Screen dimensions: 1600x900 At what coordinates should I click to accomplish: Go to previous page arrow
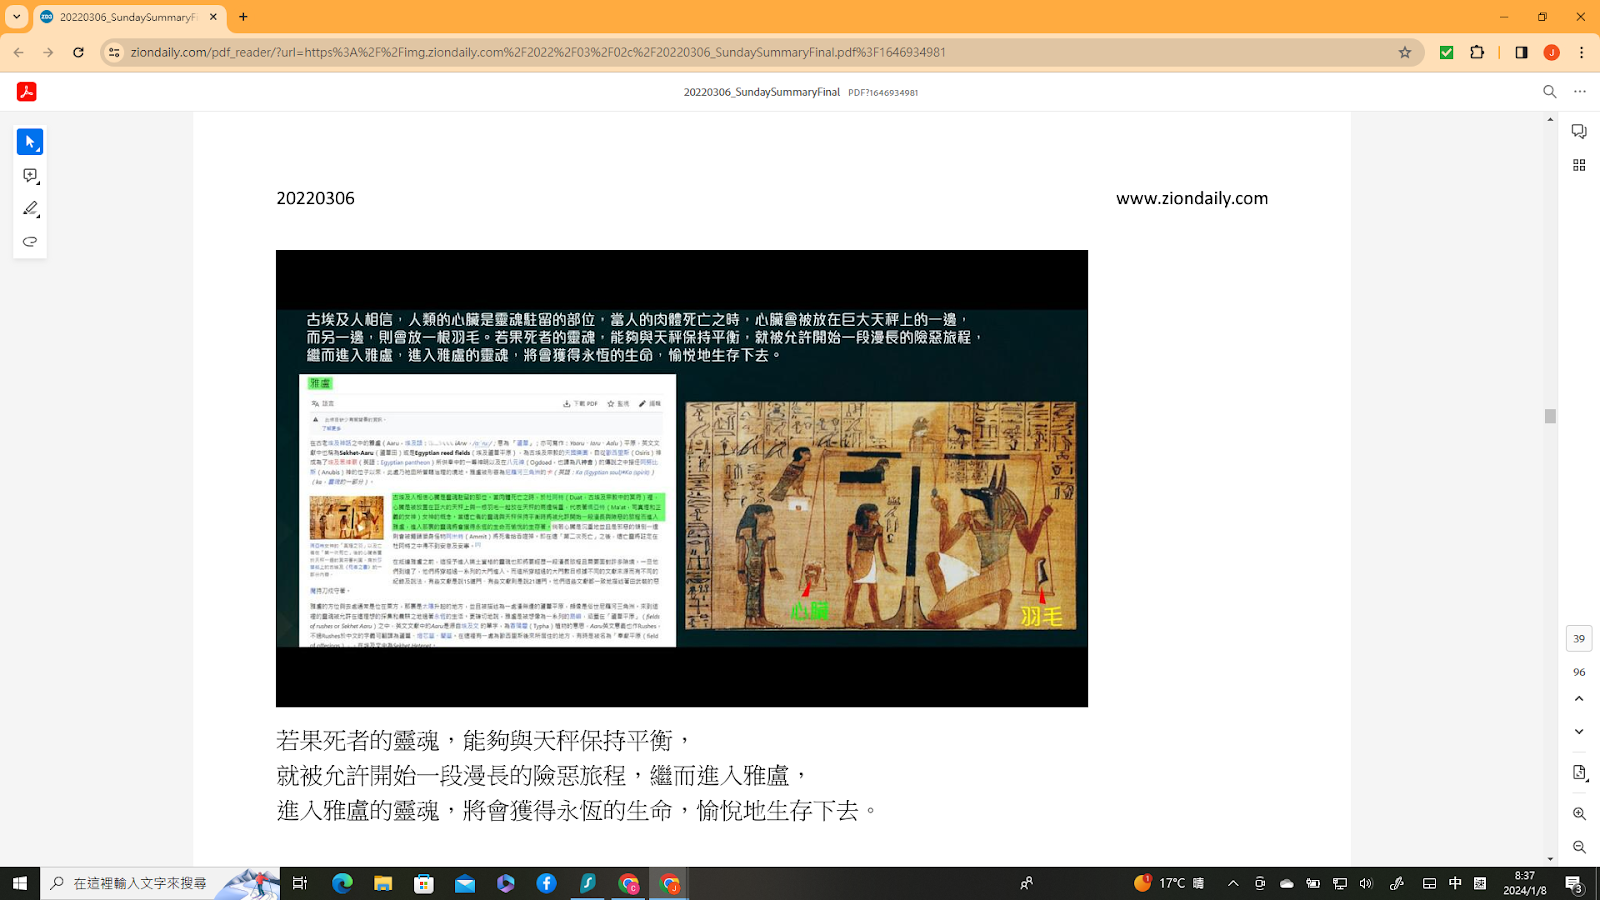[x=1579, y=699]
